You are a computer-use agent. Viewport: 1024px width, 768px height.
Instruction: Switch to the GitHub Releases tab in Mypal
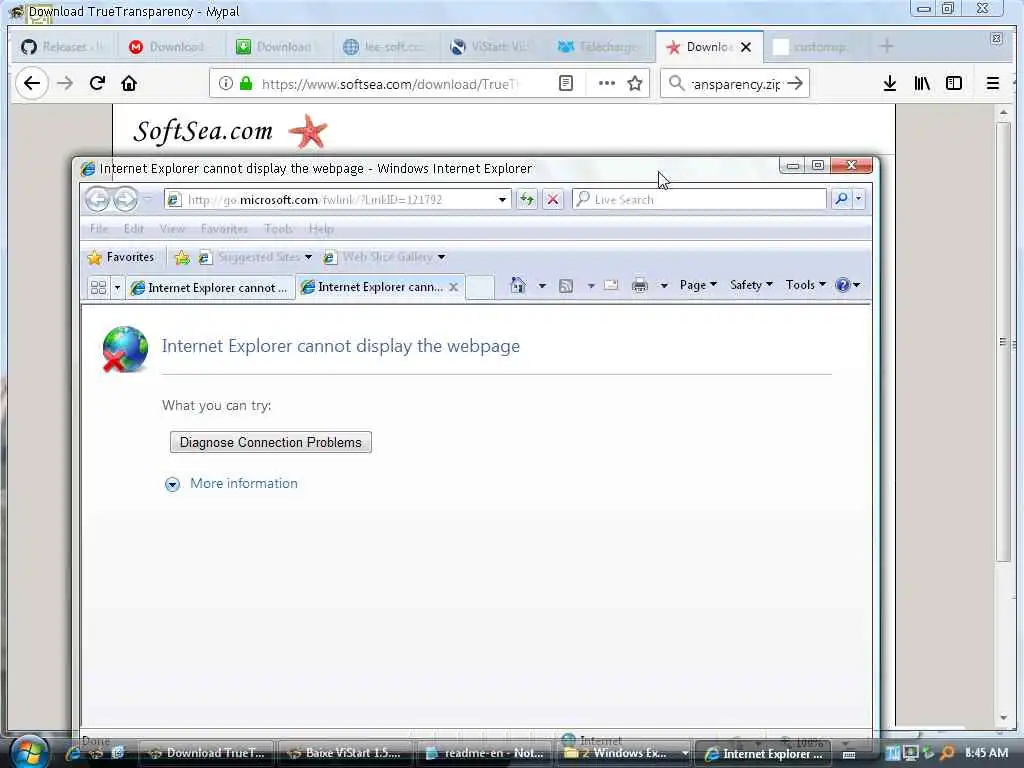pos(63,47)
